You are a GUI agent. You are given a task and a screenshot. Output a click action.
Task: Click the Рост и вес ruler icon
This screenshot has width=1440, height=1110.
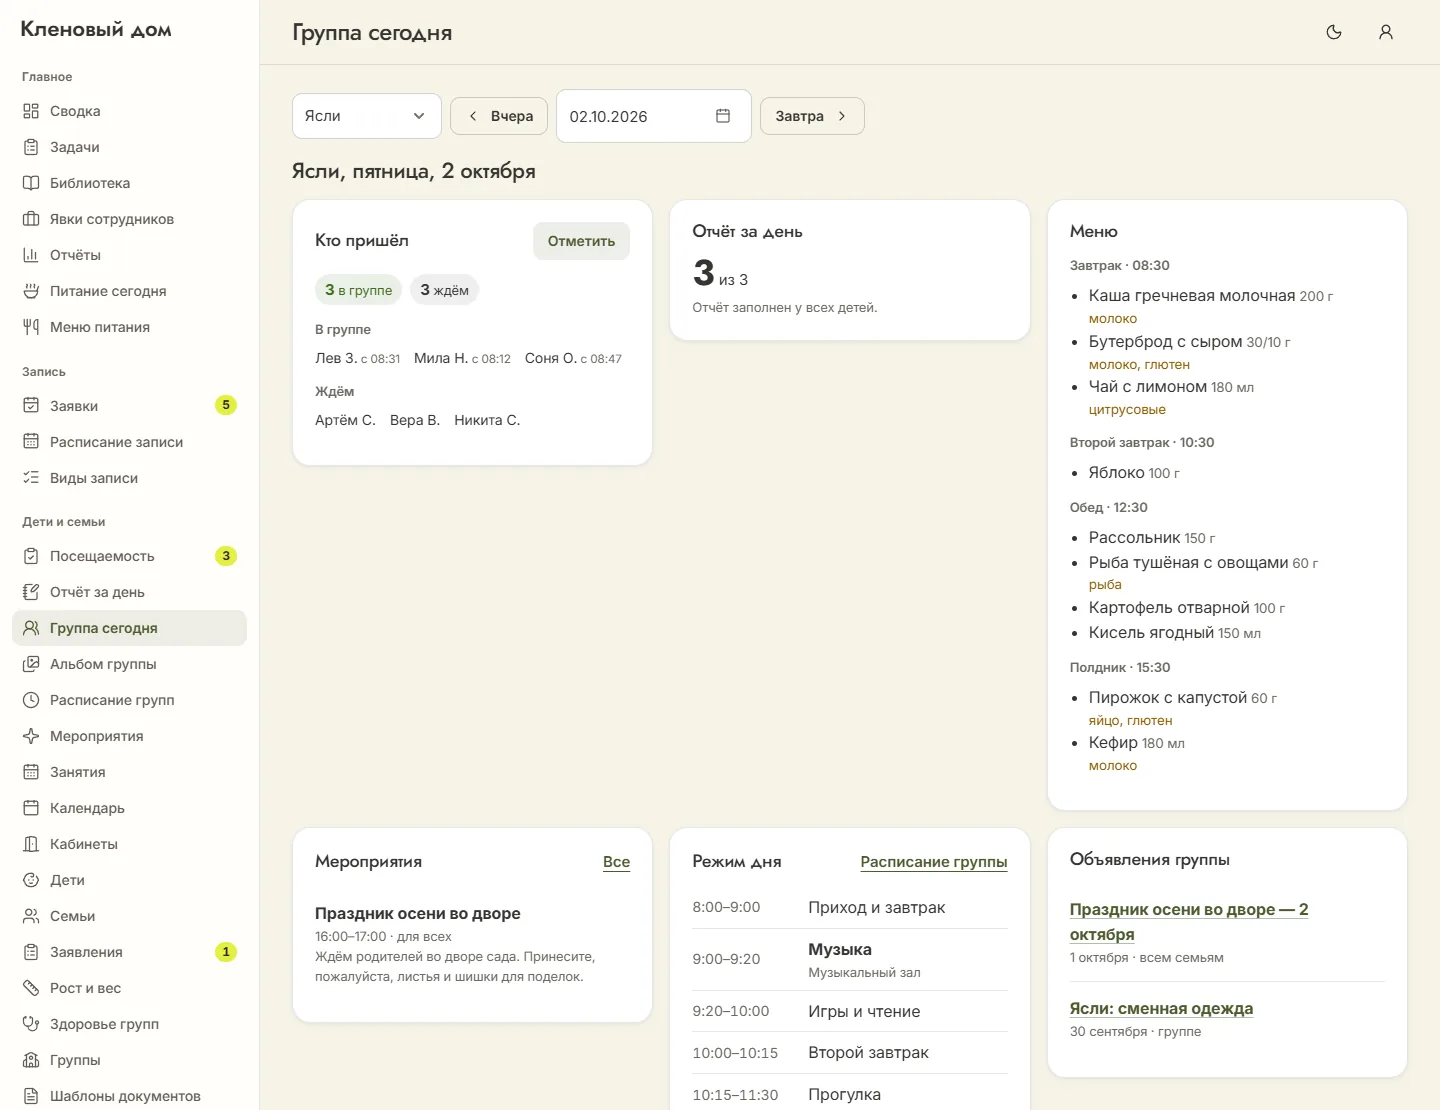31,988
